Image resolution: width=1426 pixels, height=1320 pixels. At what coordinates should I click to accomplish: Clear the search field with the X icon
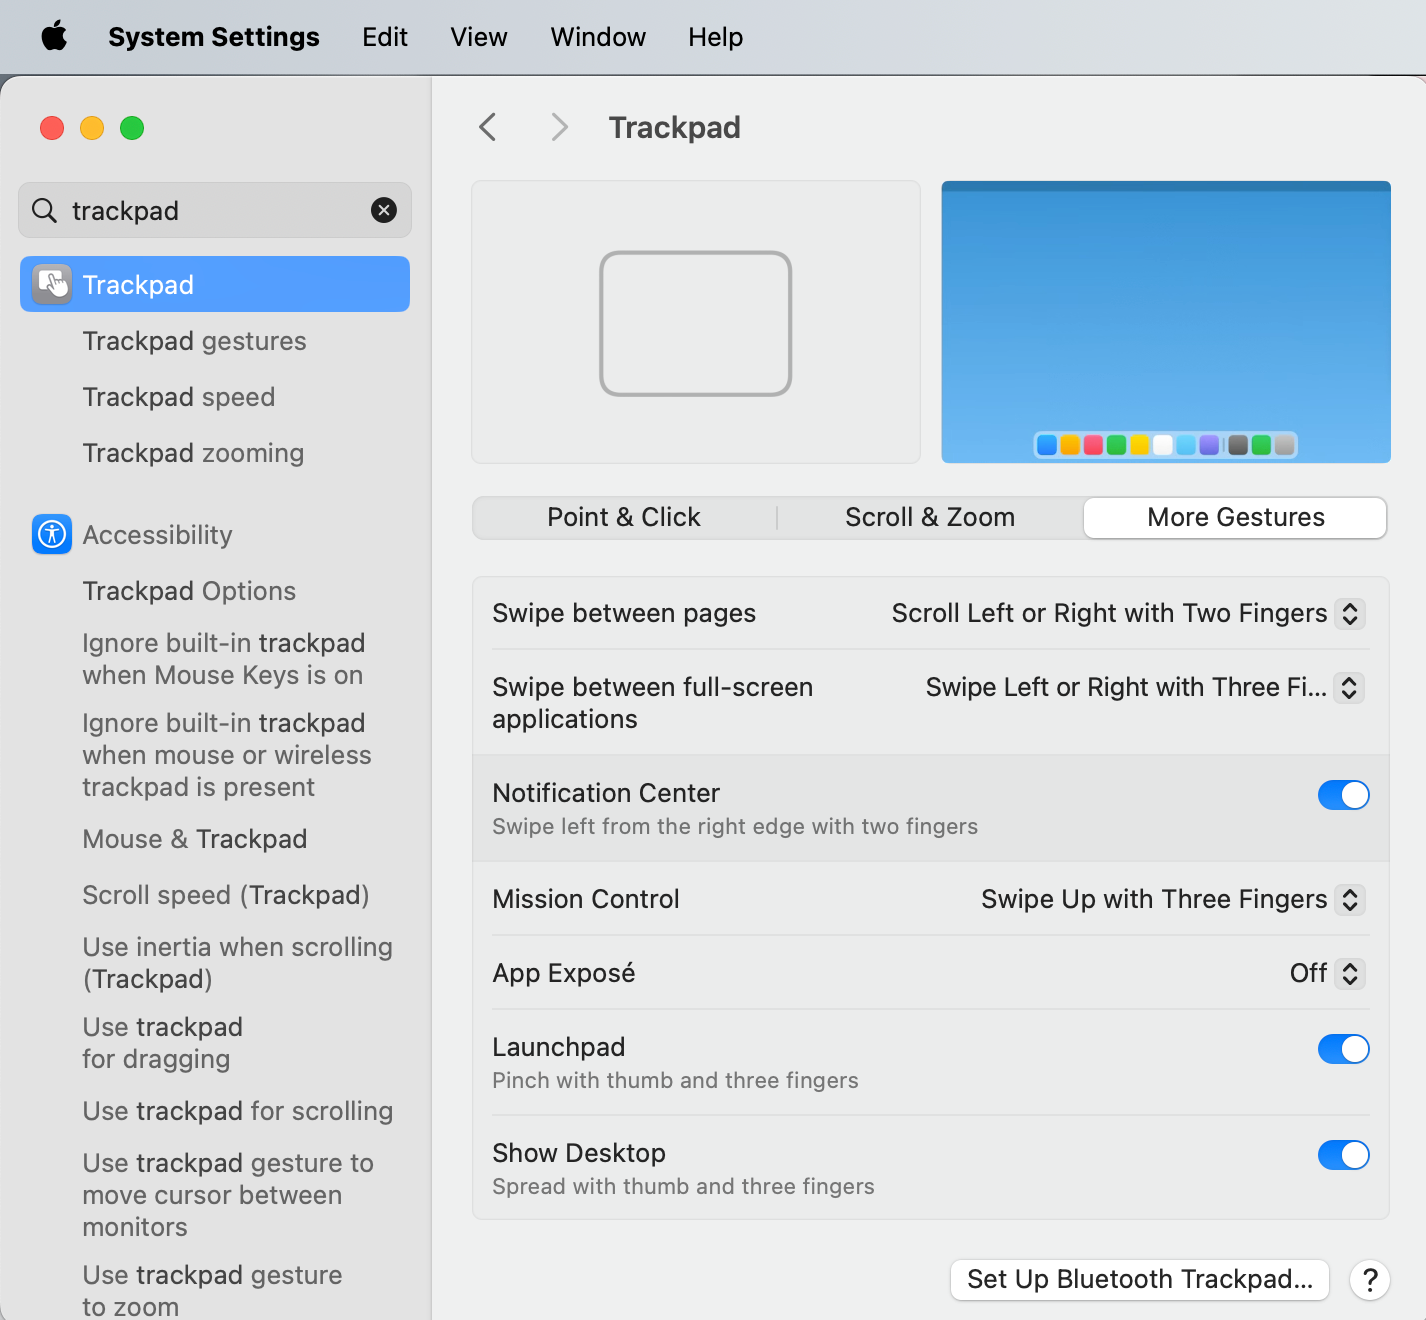[x=384, y=210]
